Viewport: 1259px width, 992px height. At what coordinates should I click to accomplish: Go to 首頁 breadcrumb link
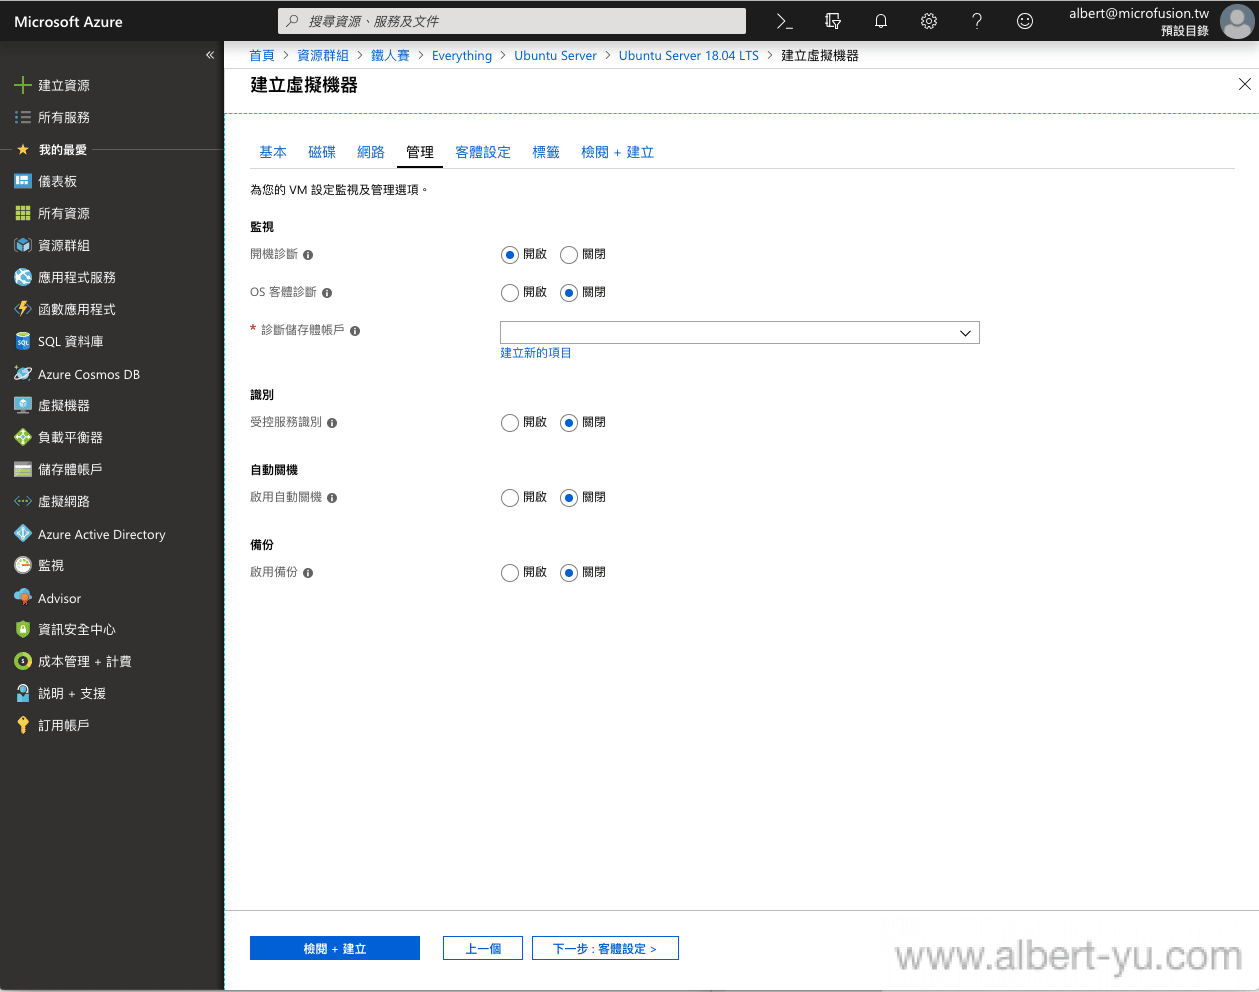[262, 55]
